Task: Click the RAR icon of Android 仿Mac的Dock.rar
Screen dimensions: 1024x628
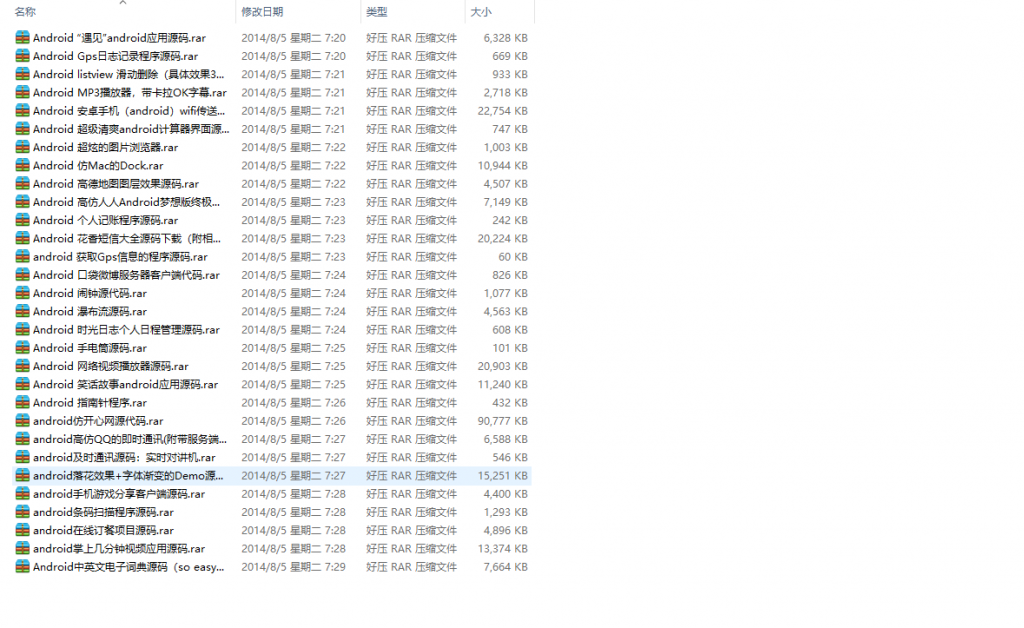Action: 22,166
